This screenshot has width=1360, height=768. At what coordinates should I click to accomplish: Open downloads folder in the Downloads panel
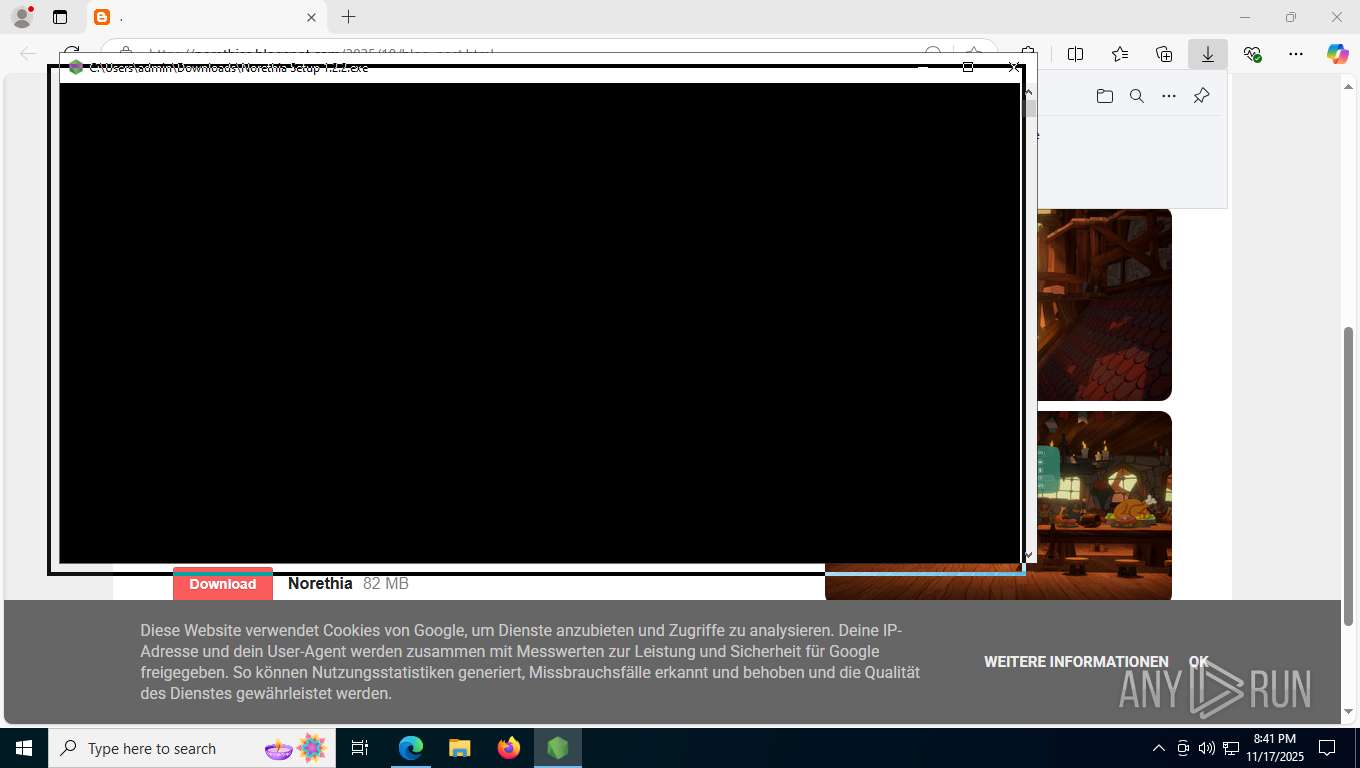(x=1105, y=96)
